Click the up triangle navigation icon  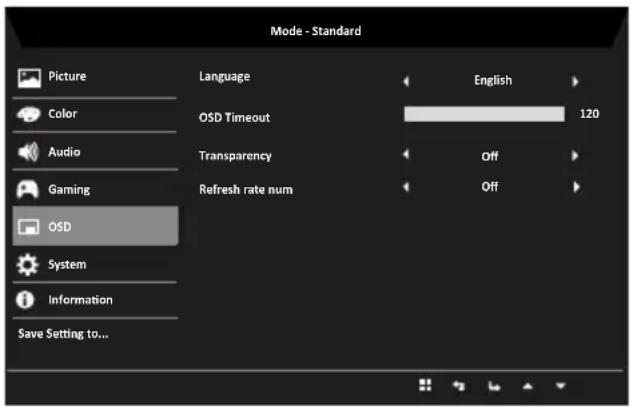pos(528,386)
